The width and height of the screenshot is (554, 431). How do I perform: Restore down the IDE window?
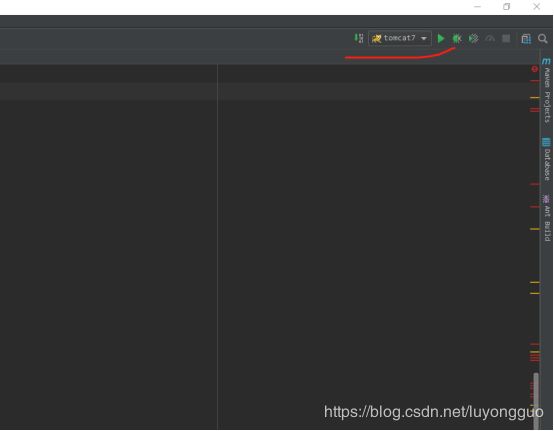tap(506, 7)
